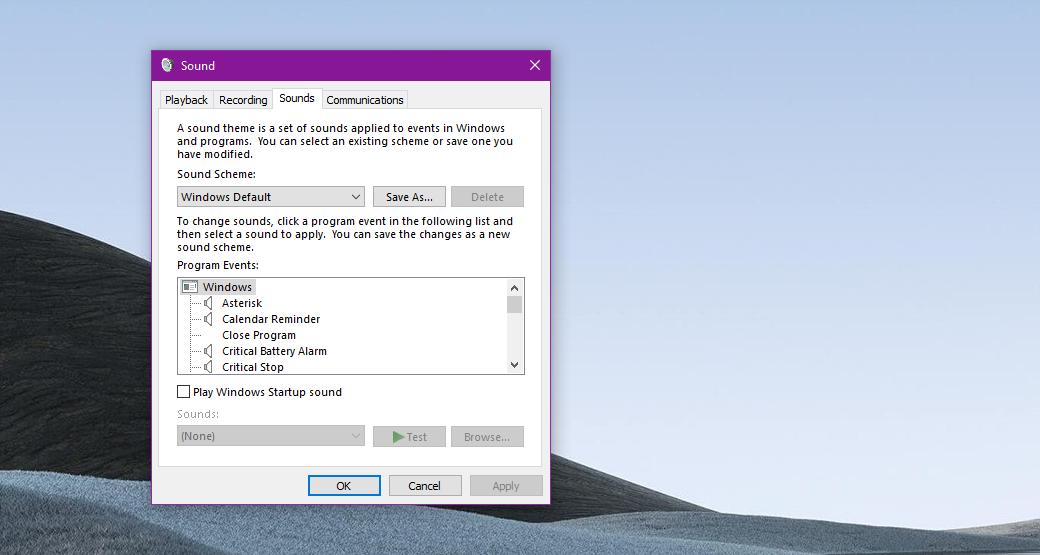Click the speaker icon beside Critical Stop
Viewport: 1040px width, 555px height.
tap(208, 367)
